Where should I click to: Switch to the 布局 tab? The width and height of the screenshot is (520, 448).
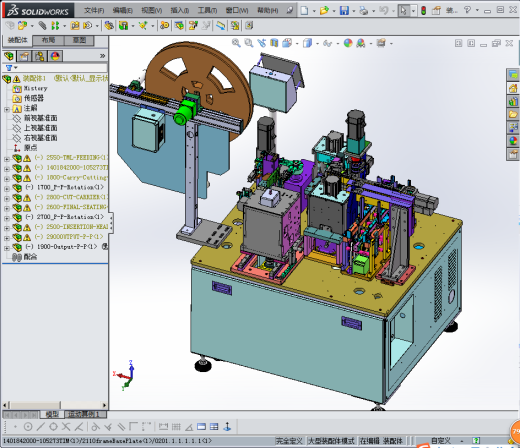(48, 40)
